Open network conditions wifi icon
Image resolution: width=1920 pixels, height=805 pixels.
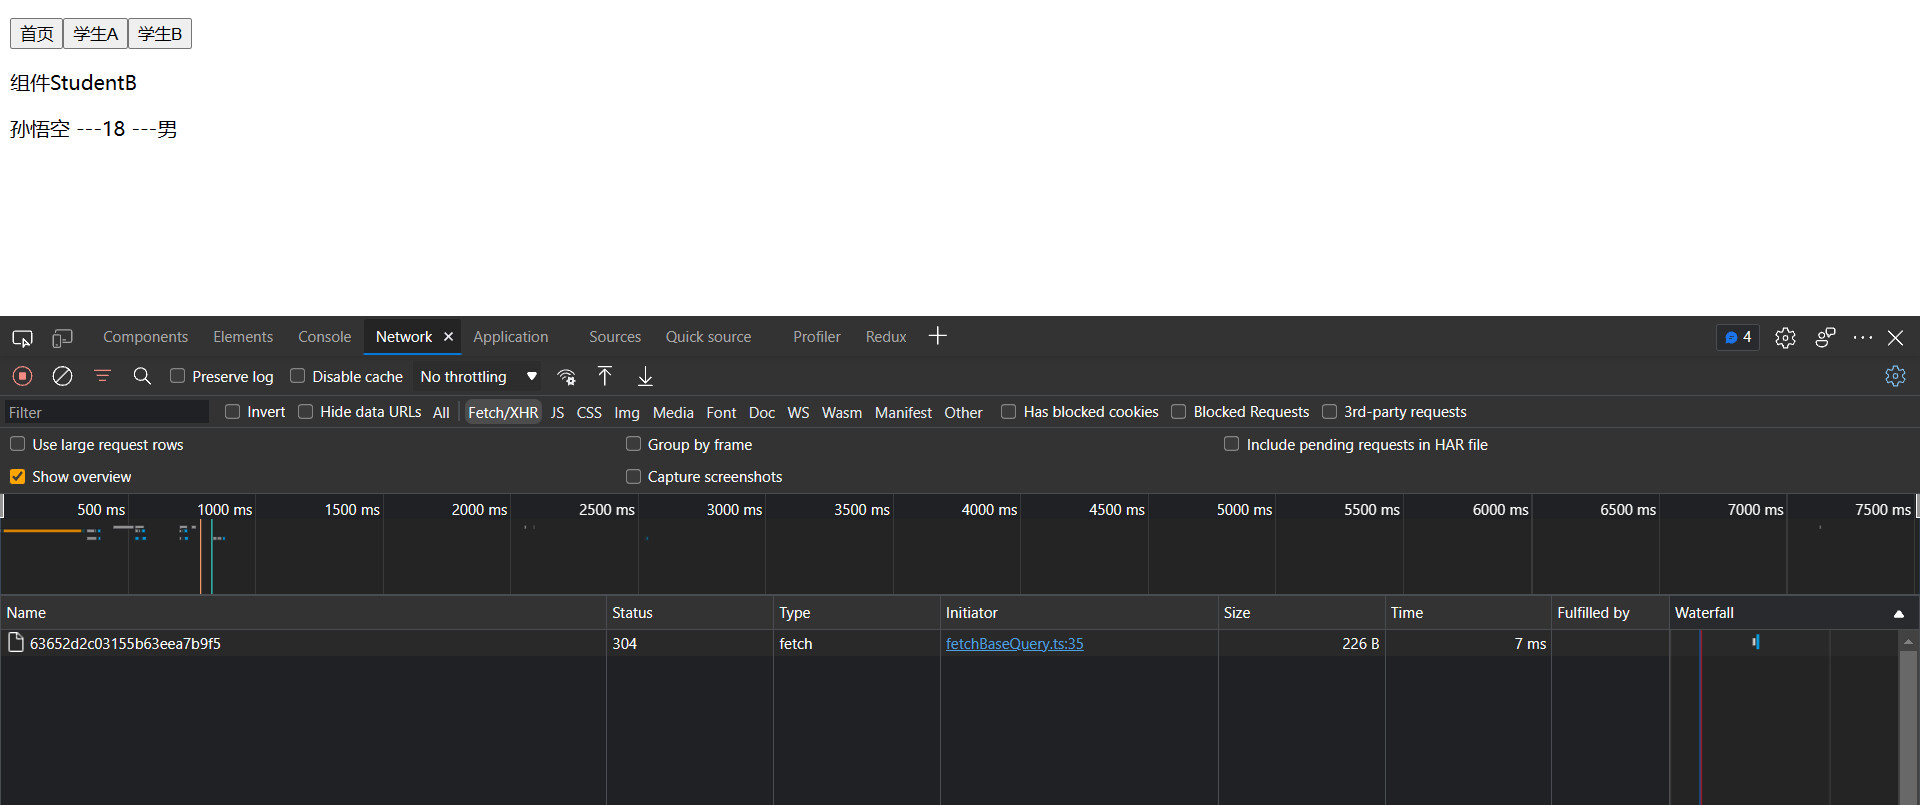coord(566,377)
